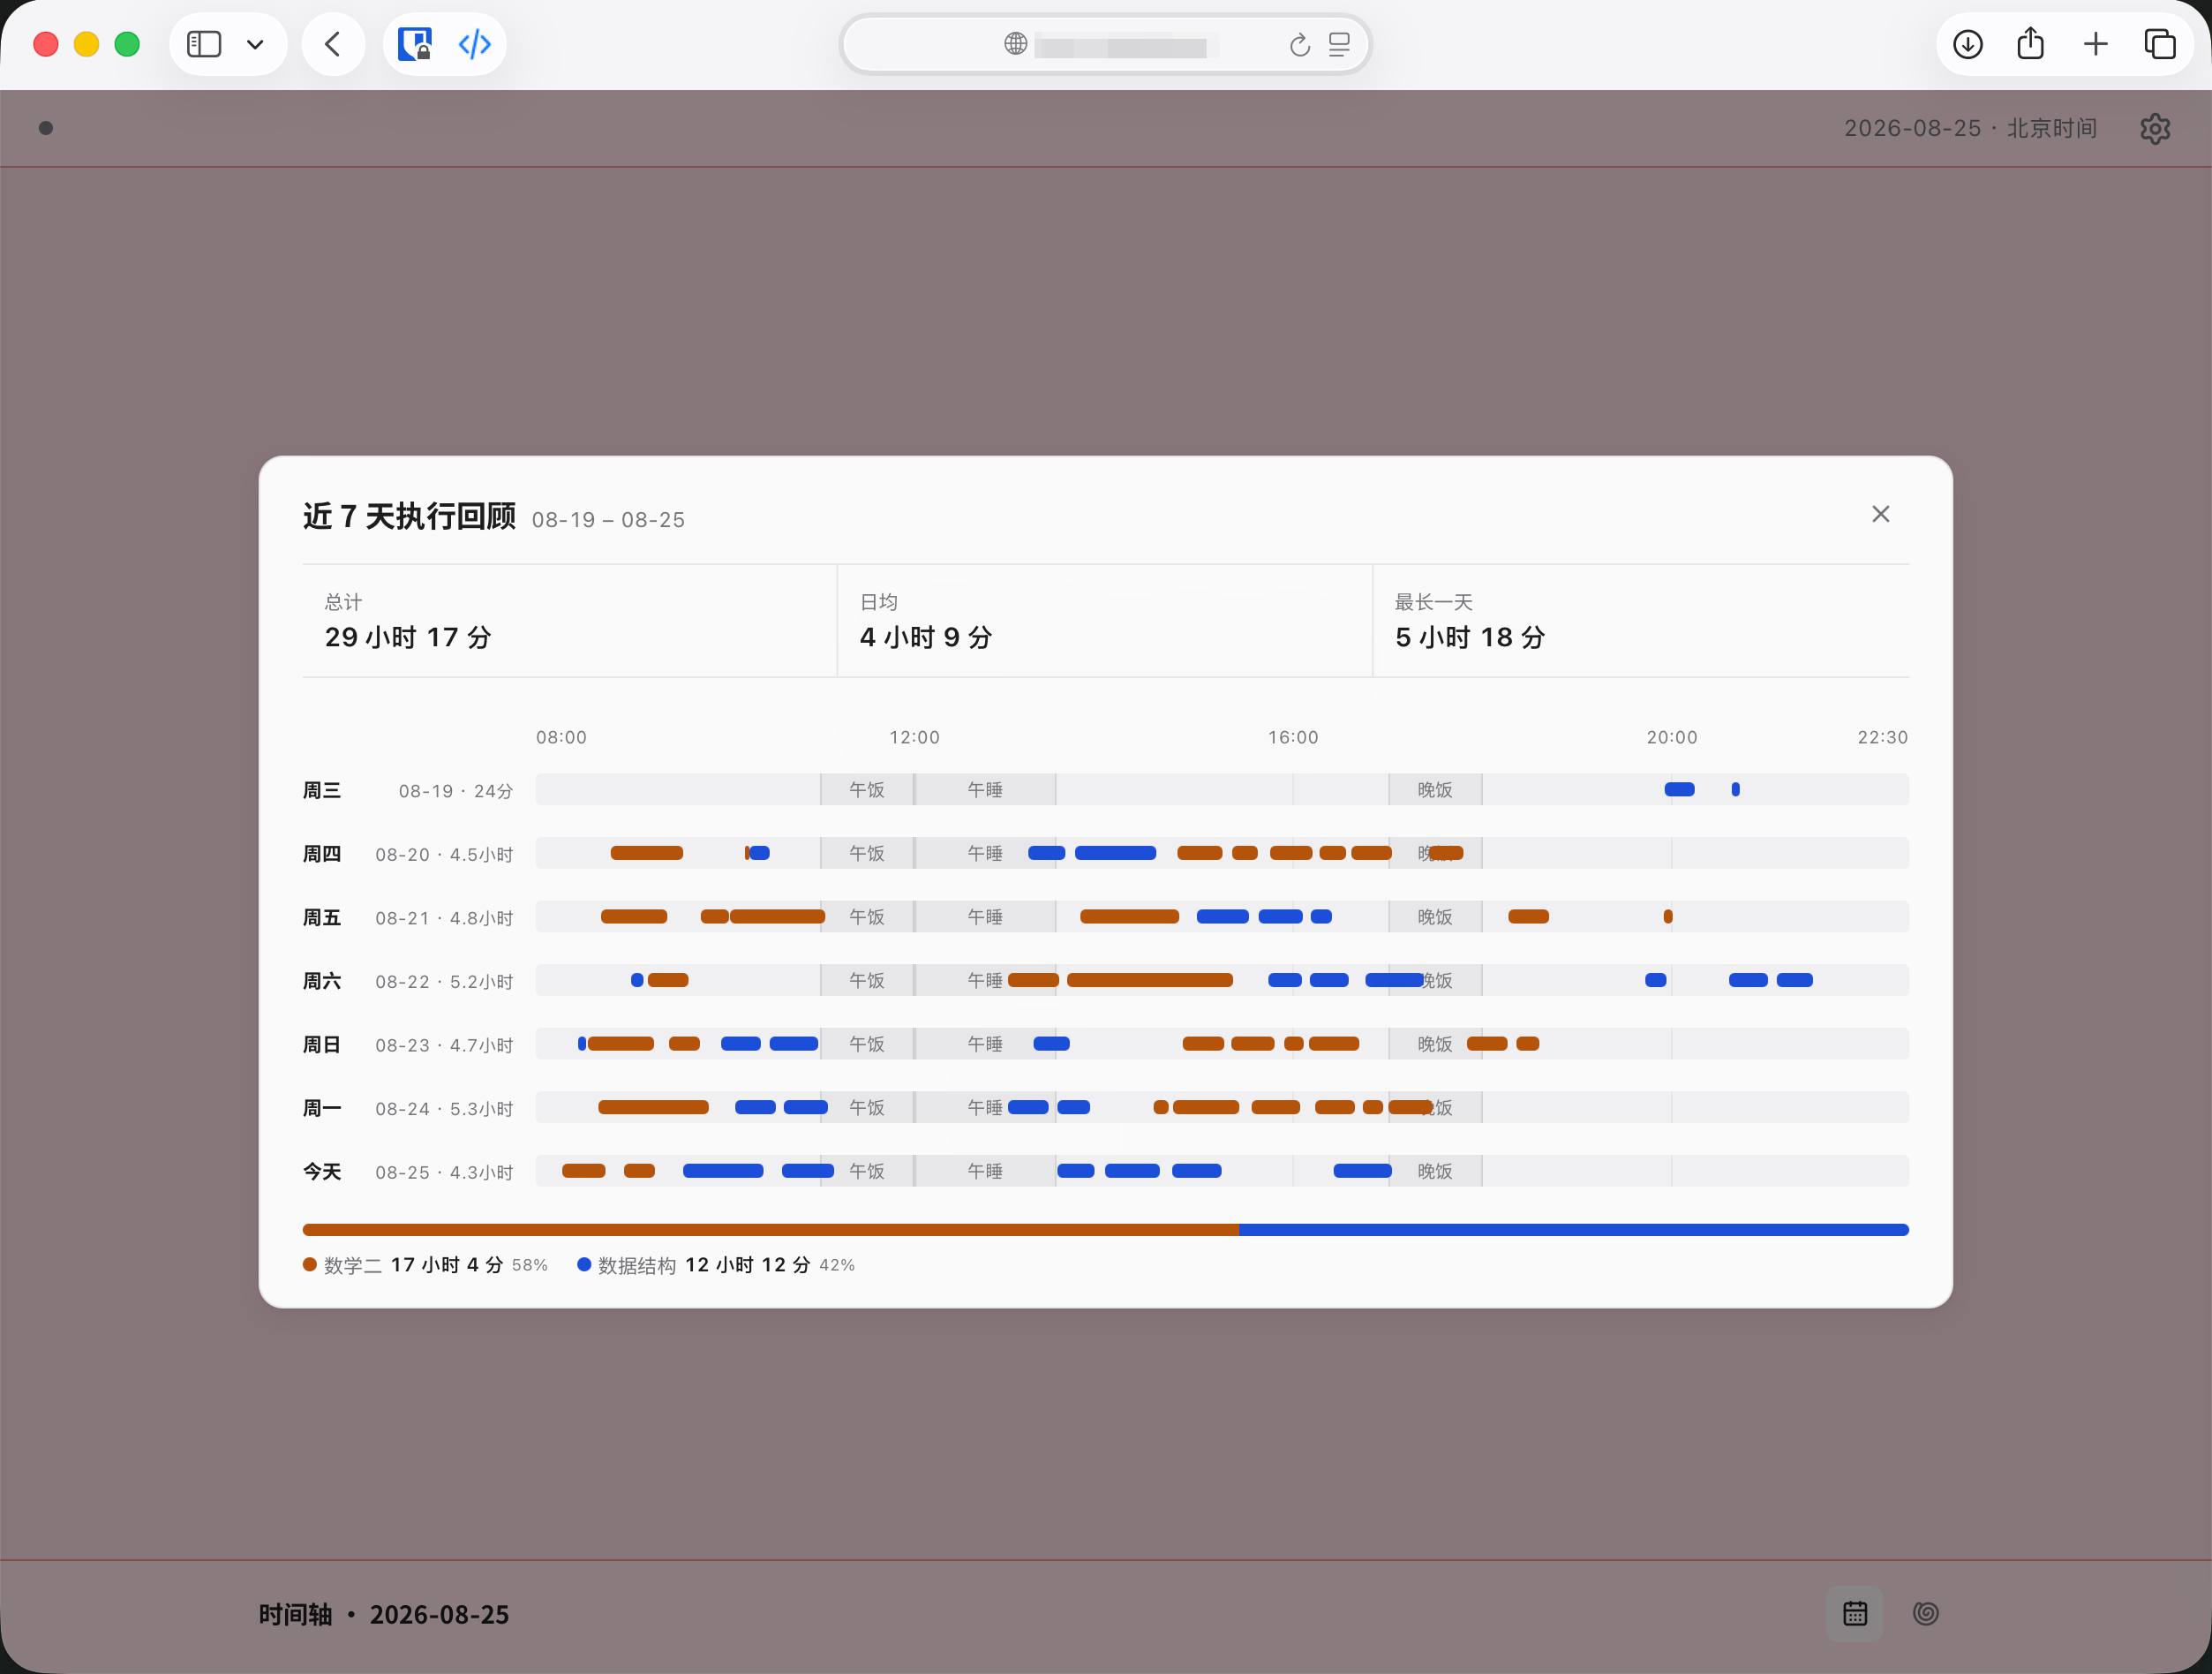Click the 日均 4 小时 9 分 stat
Viewport: 2212px width, 1674px height.
[1105, 621]
